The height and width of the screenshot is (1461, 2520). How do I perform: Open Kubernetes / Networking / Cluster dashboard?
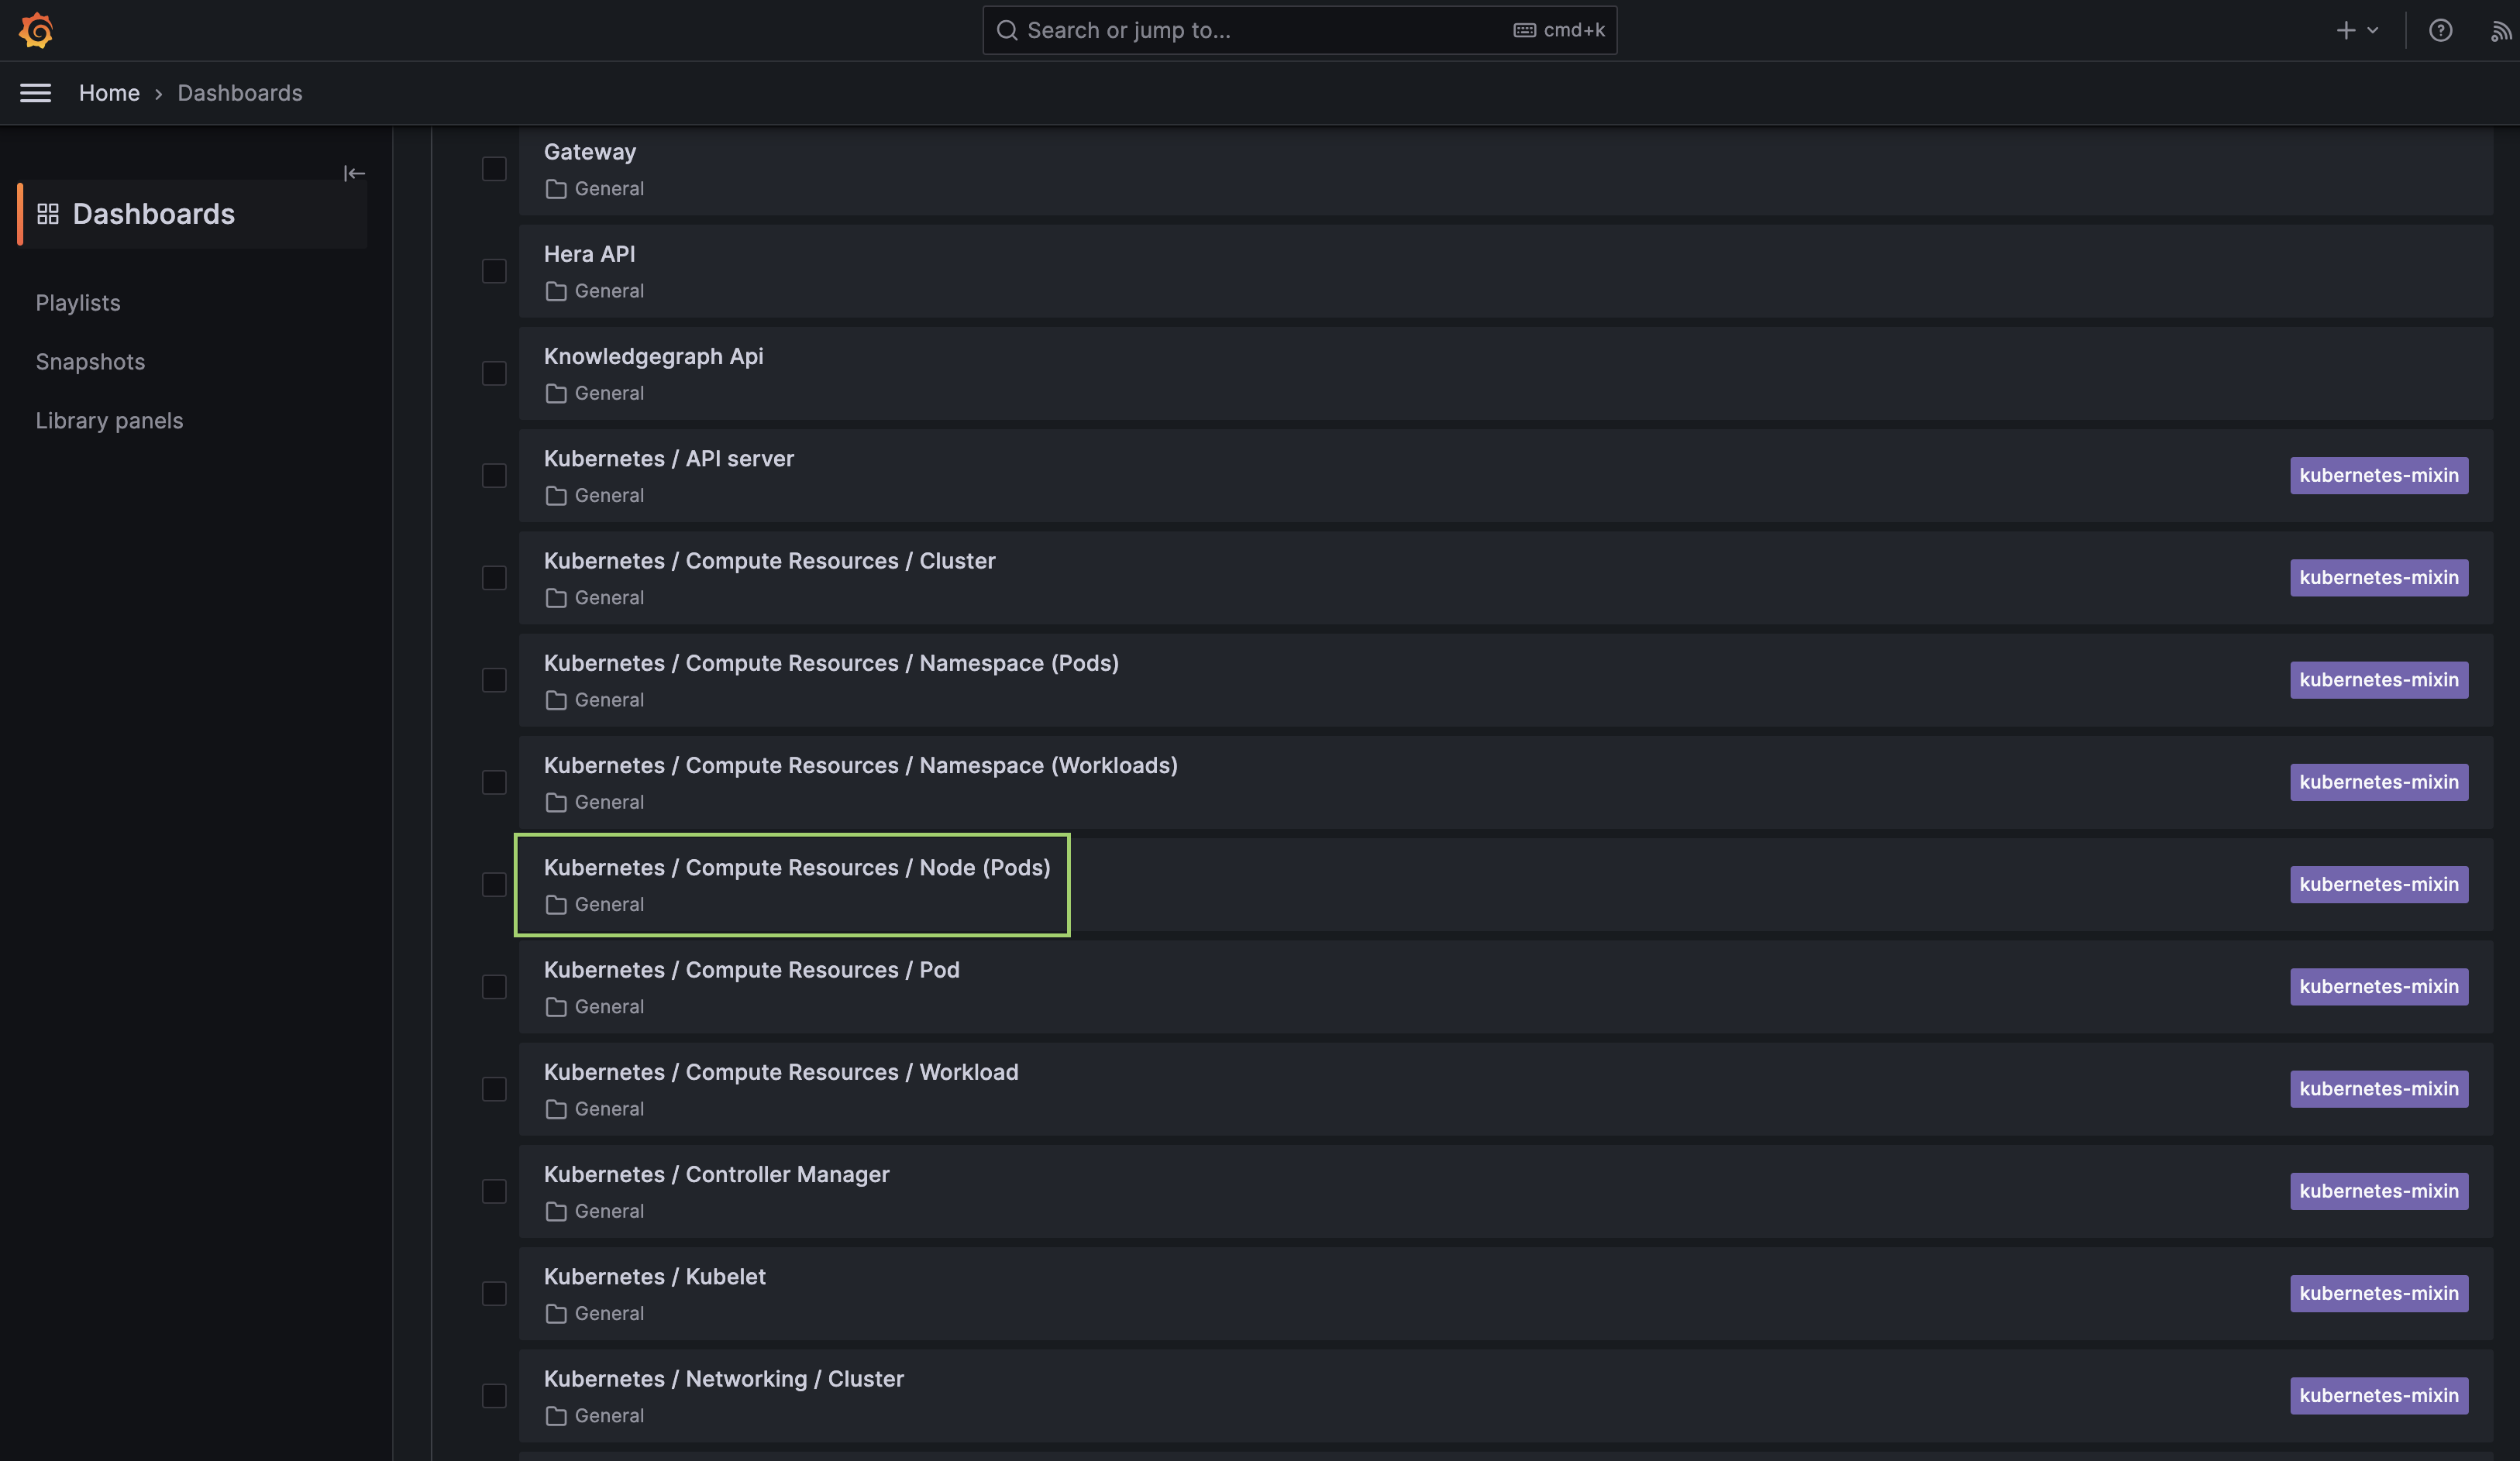724,1379
